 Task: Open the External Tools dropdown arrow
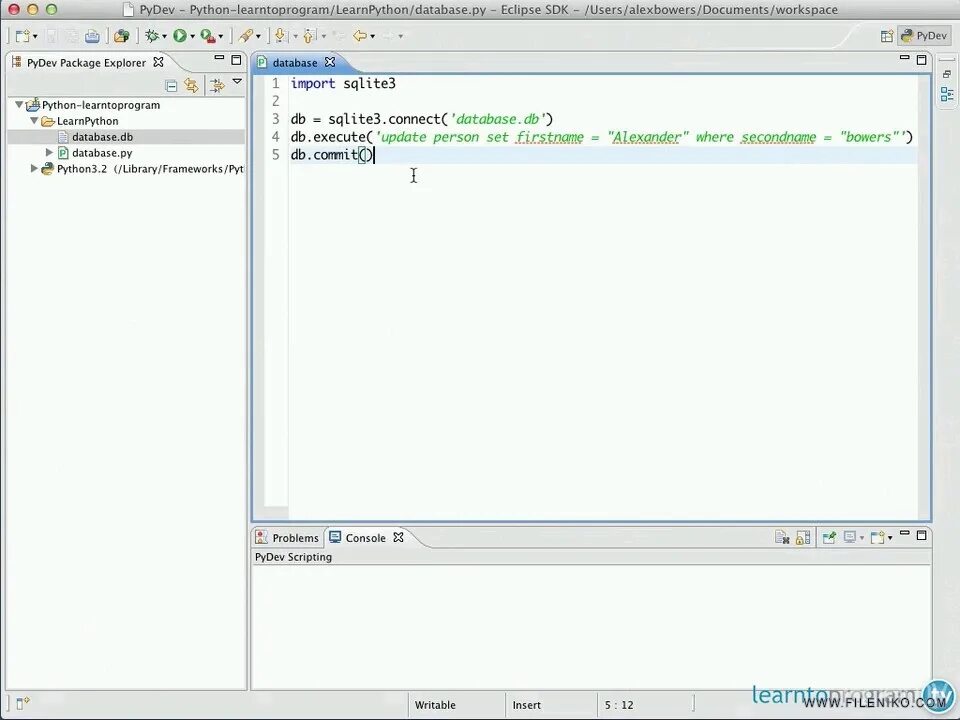pos(220,37)
